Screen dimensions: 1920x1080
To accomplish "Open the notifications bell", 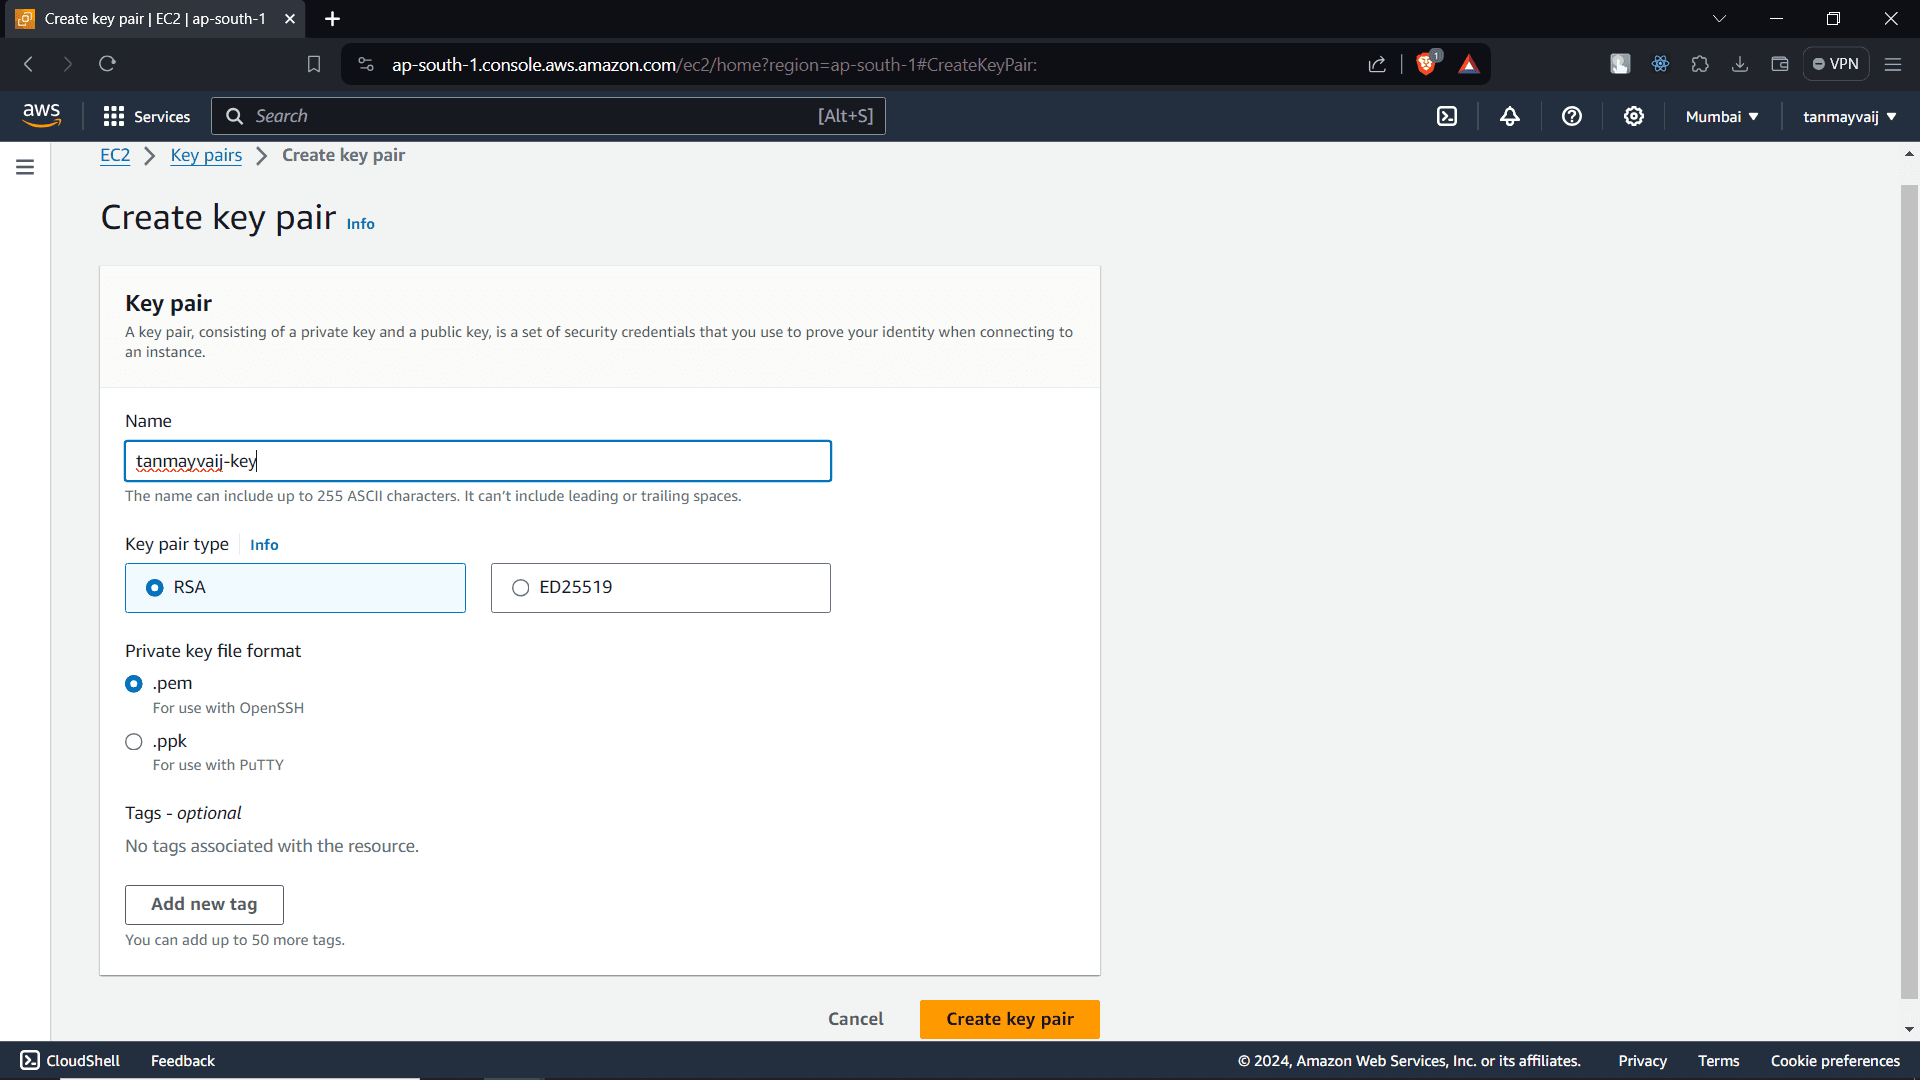I will click(1510, 116).
